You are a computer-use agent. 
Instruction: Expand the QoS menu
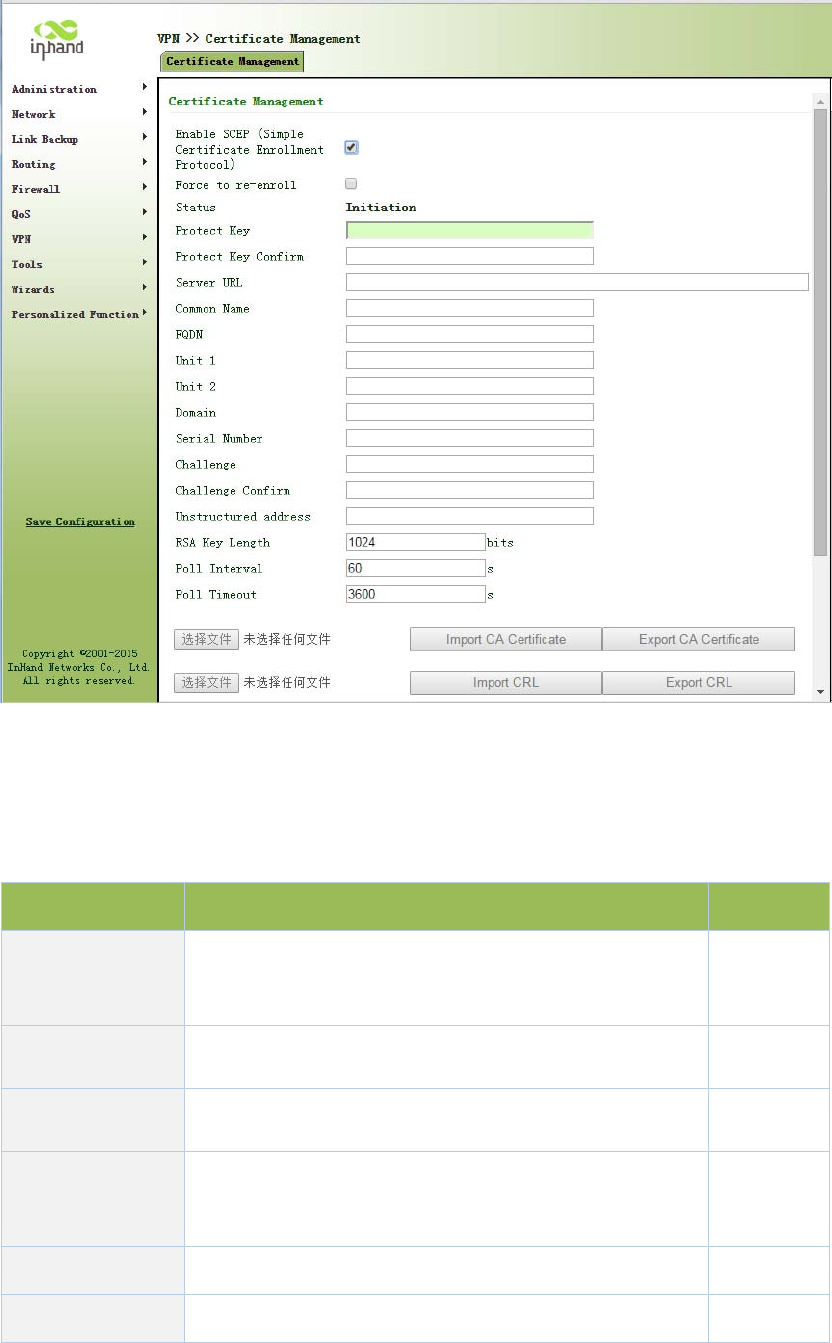point(79,214)
